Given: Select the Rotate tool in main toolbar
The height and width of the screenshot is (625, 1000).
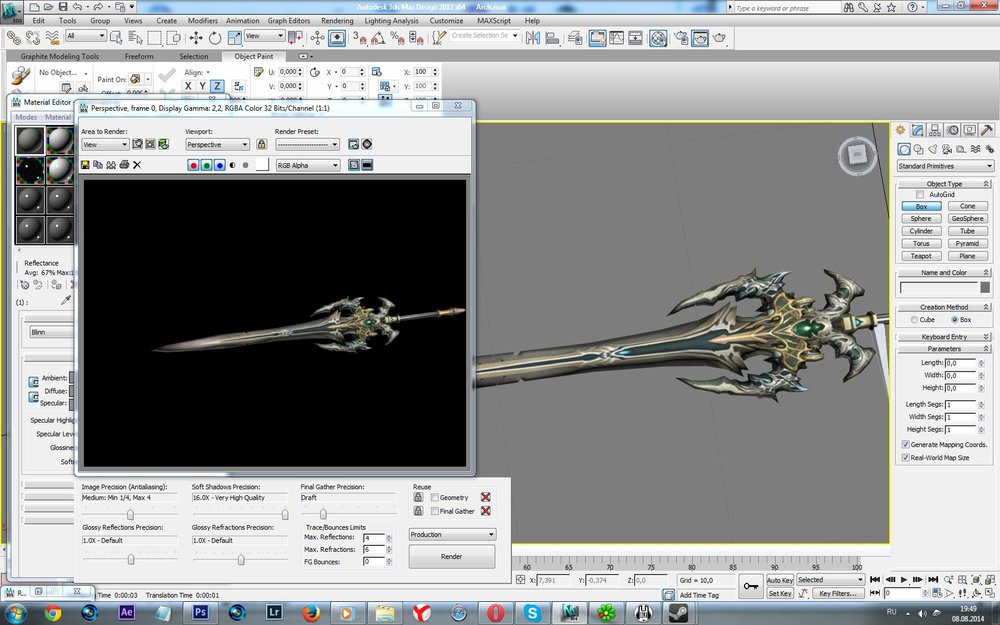Looking at the screenshot, I should click(214, 37).
